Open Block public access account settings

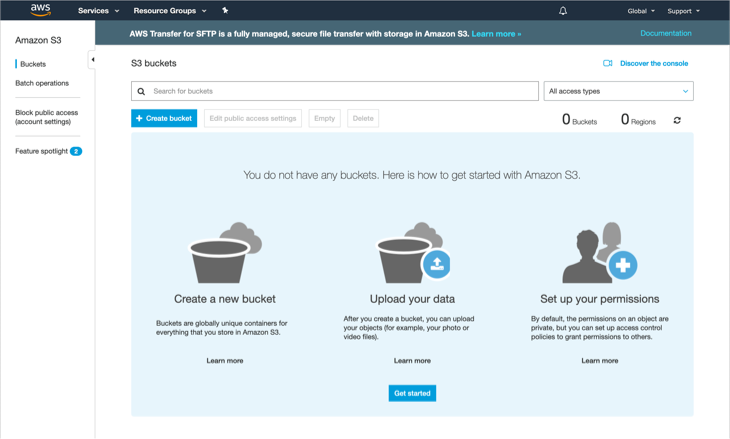point(47,117)
